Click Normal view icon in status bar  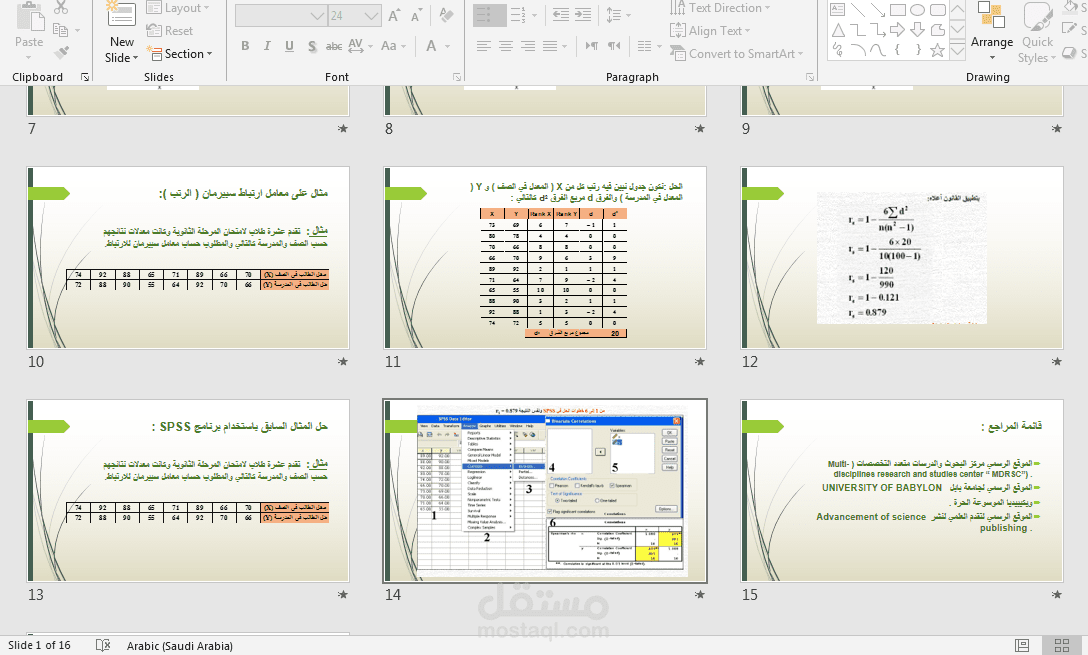click(x=1022, y=645)
